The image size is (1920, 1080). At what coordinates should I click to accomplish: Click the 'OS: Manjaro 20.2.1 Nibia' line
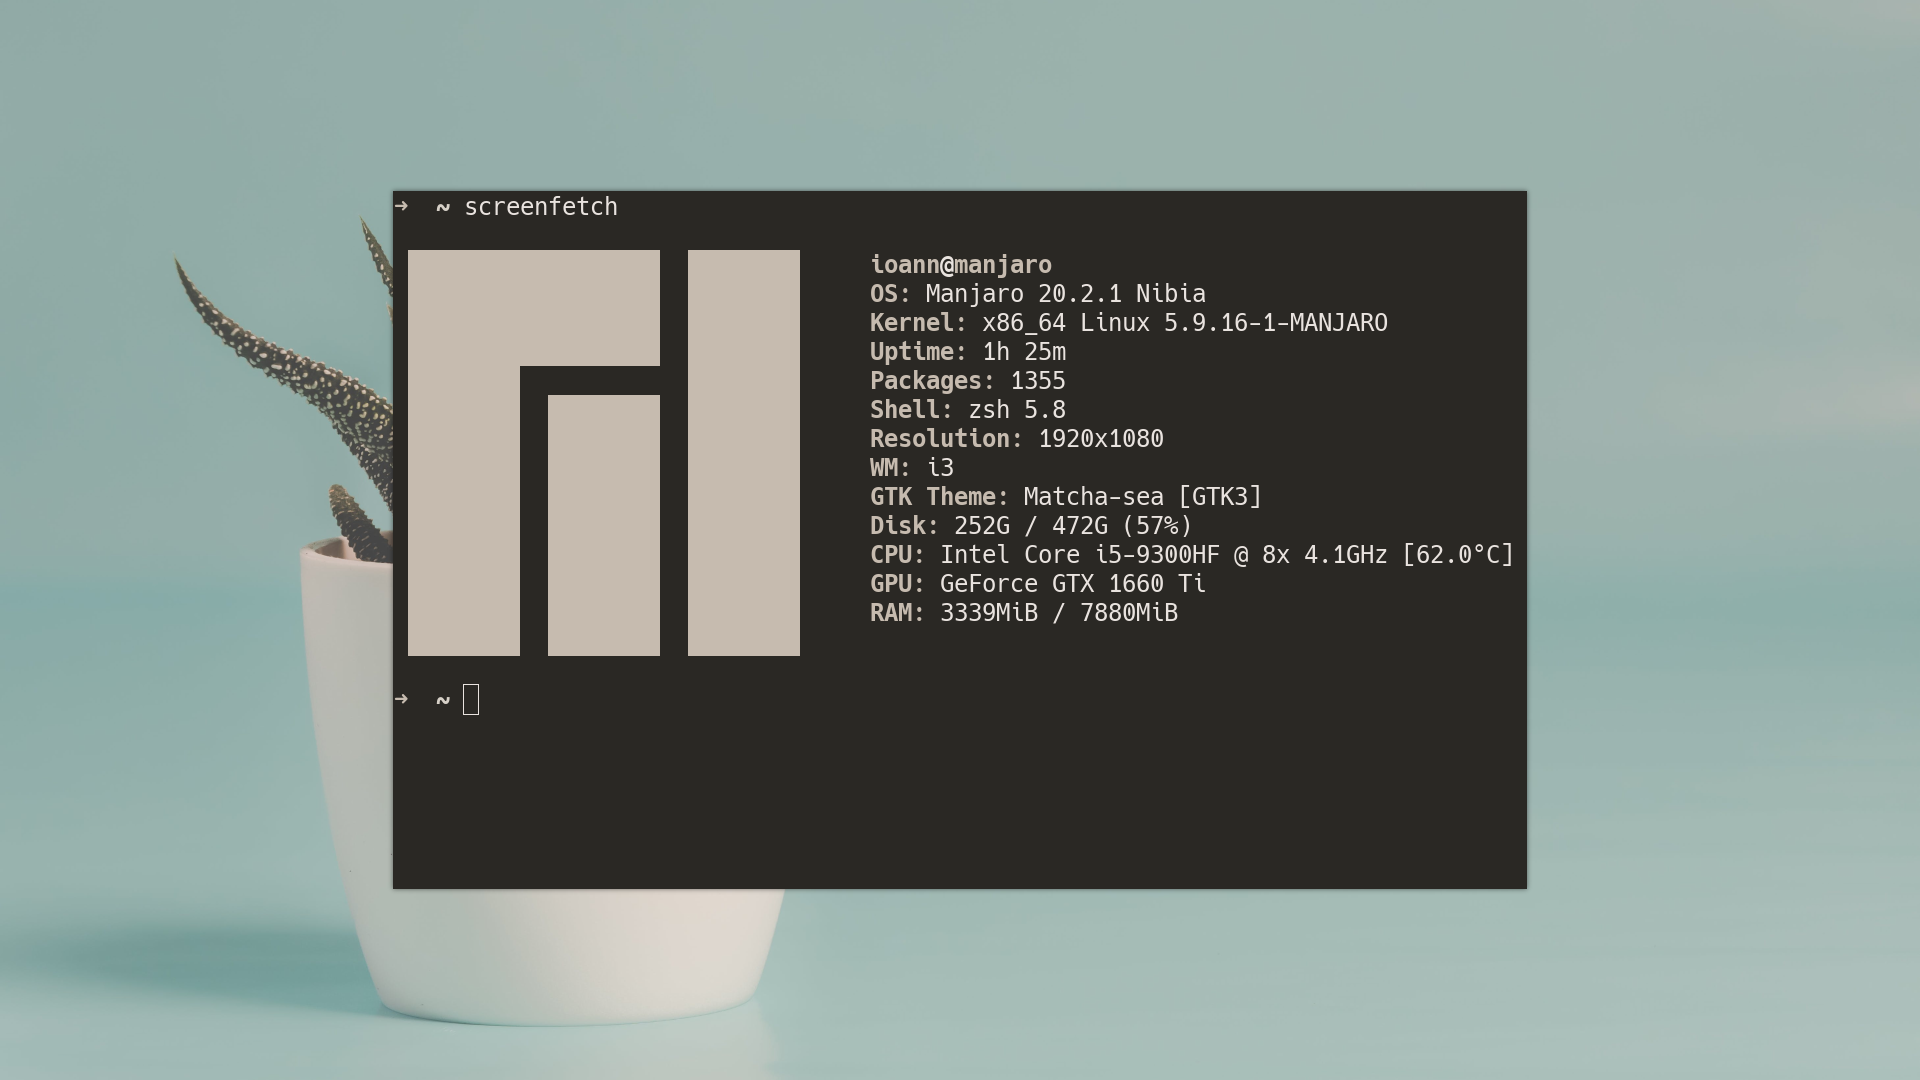(1038, 294)
